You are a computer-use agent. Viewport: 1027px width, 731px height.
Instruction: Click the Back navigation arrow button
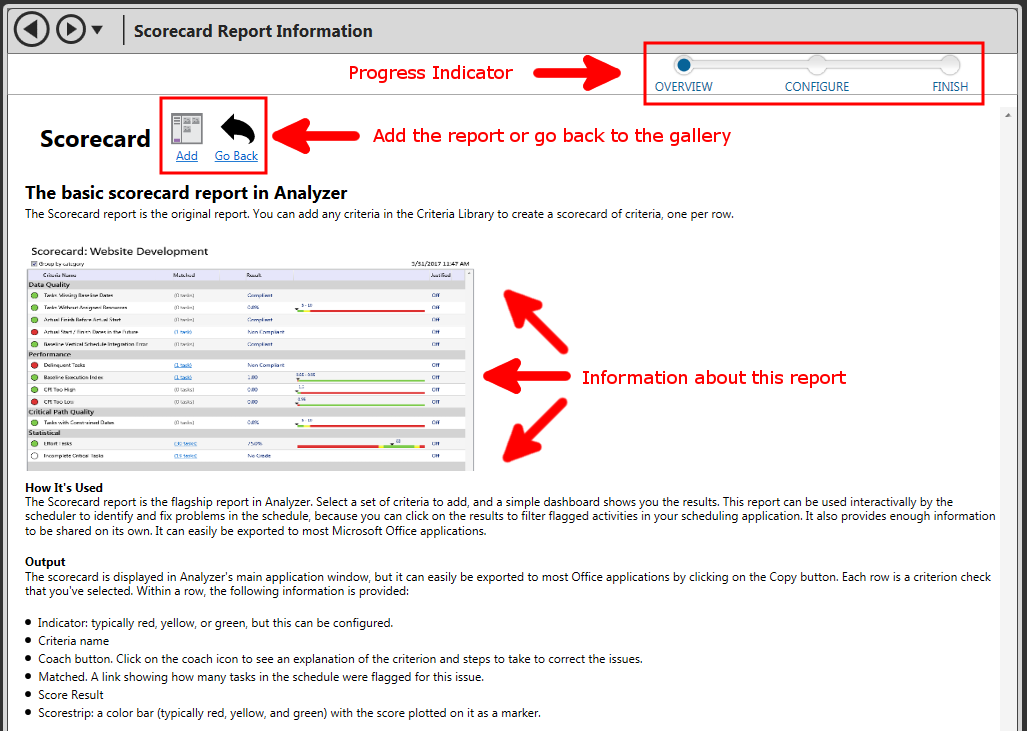tap(31, 29)
